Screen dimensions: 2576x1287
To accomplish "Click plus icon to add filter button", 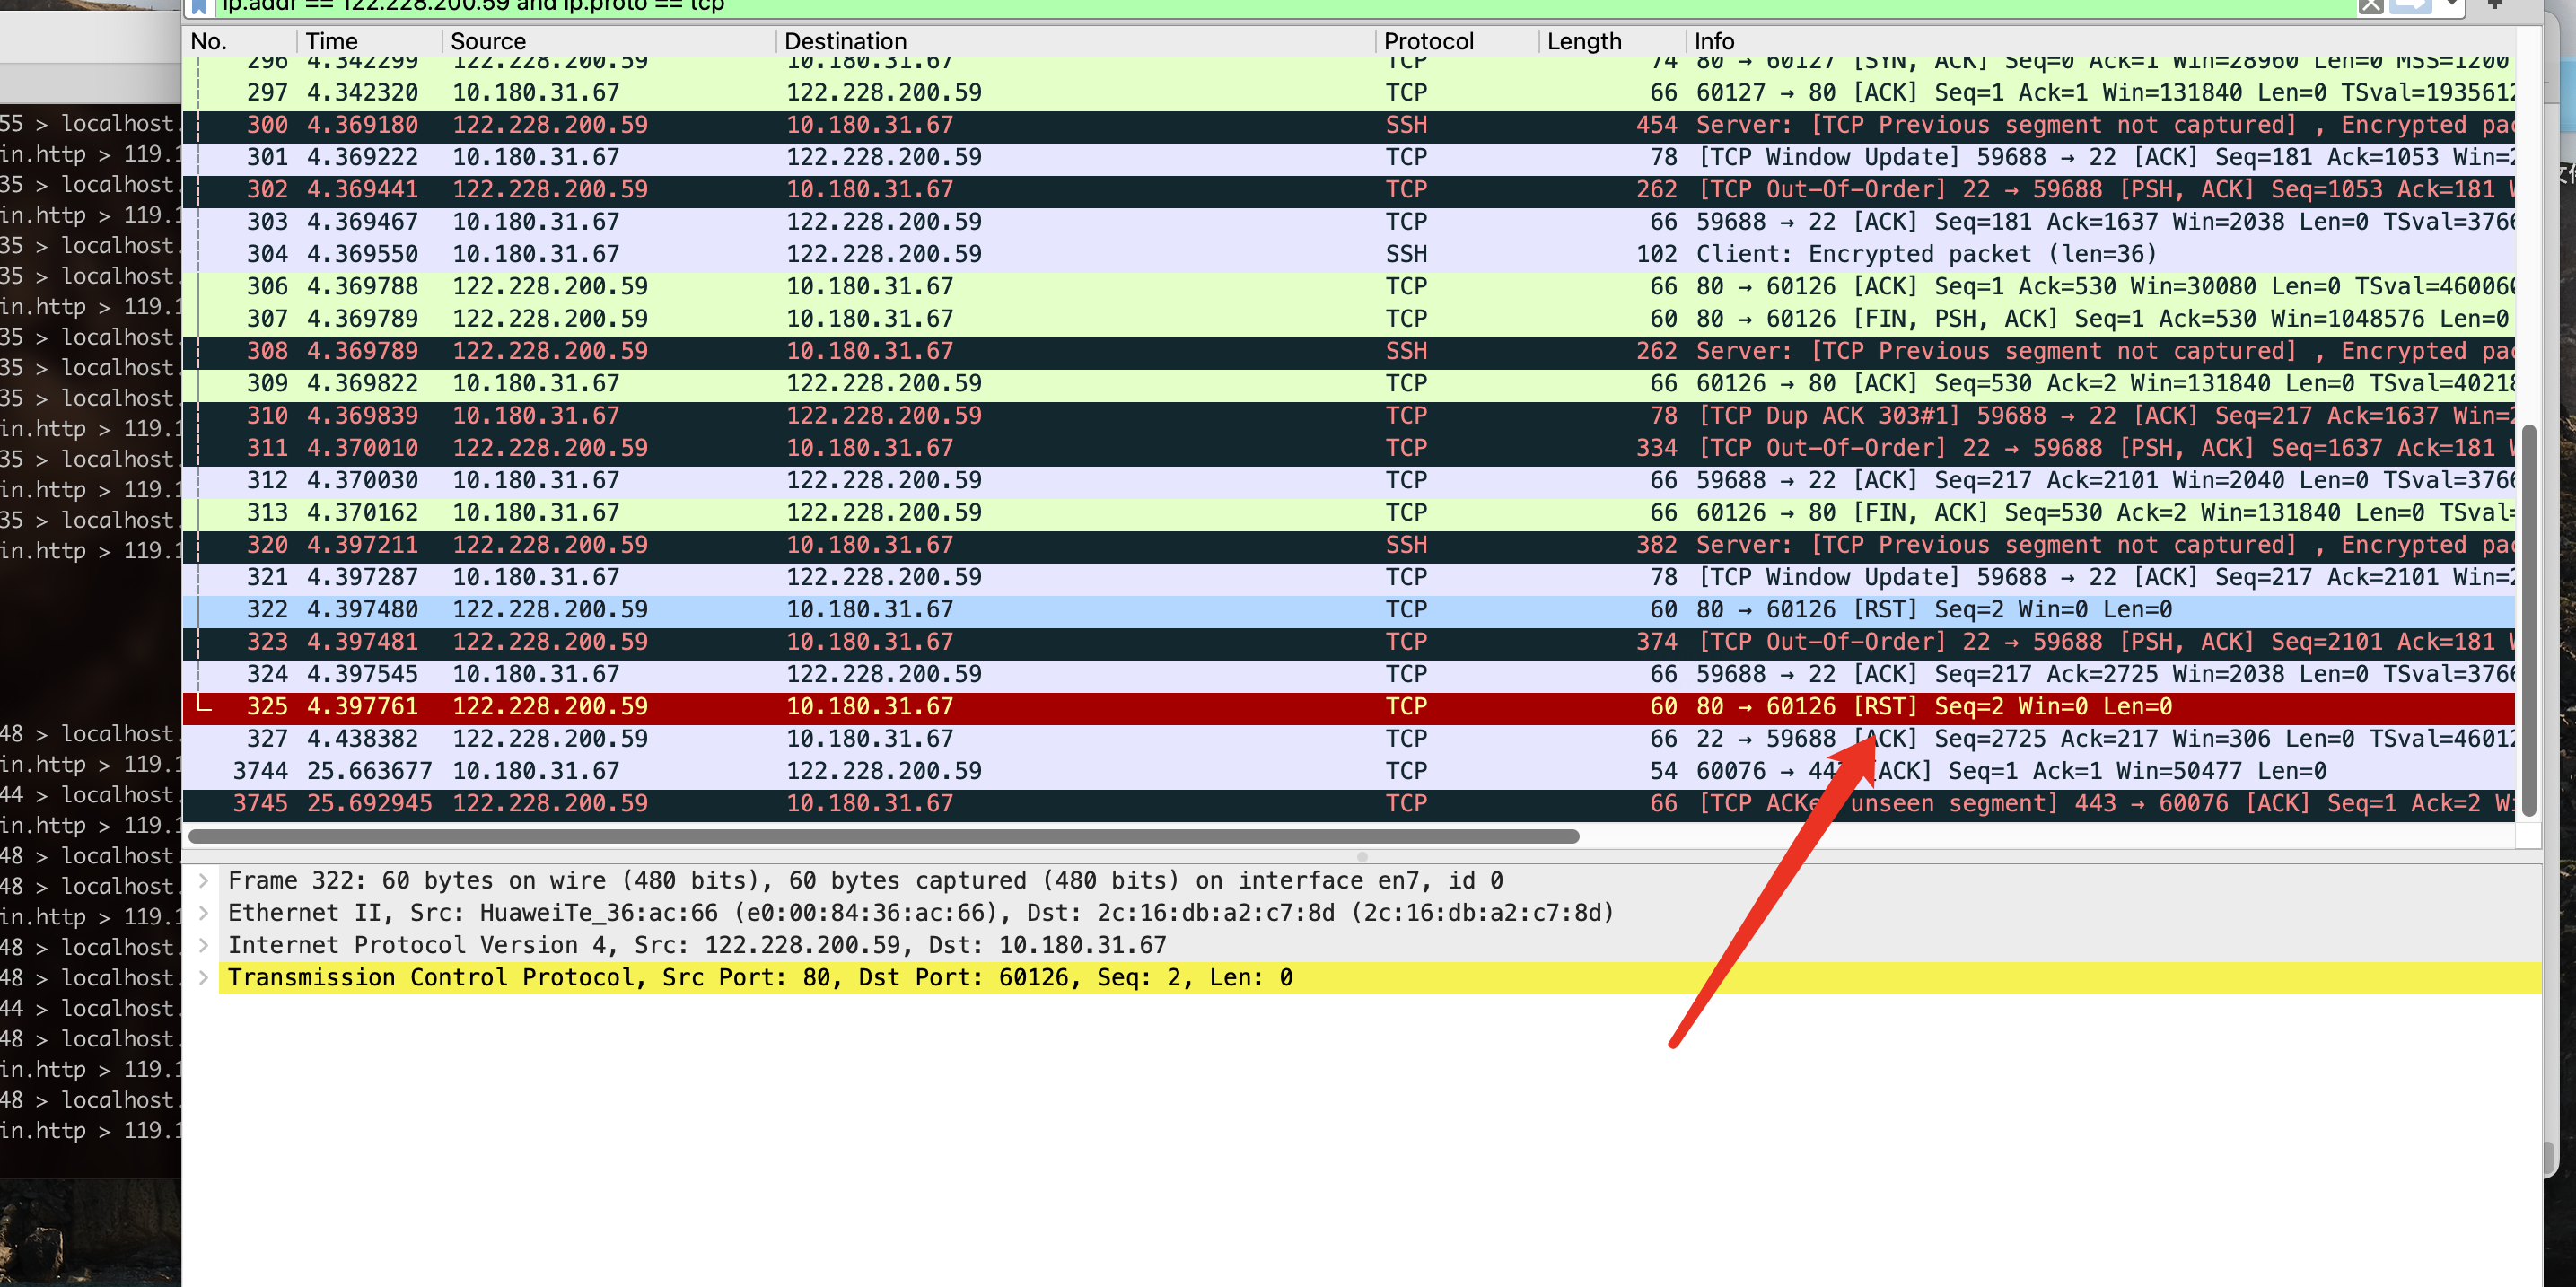I will tap(2496, 5).
